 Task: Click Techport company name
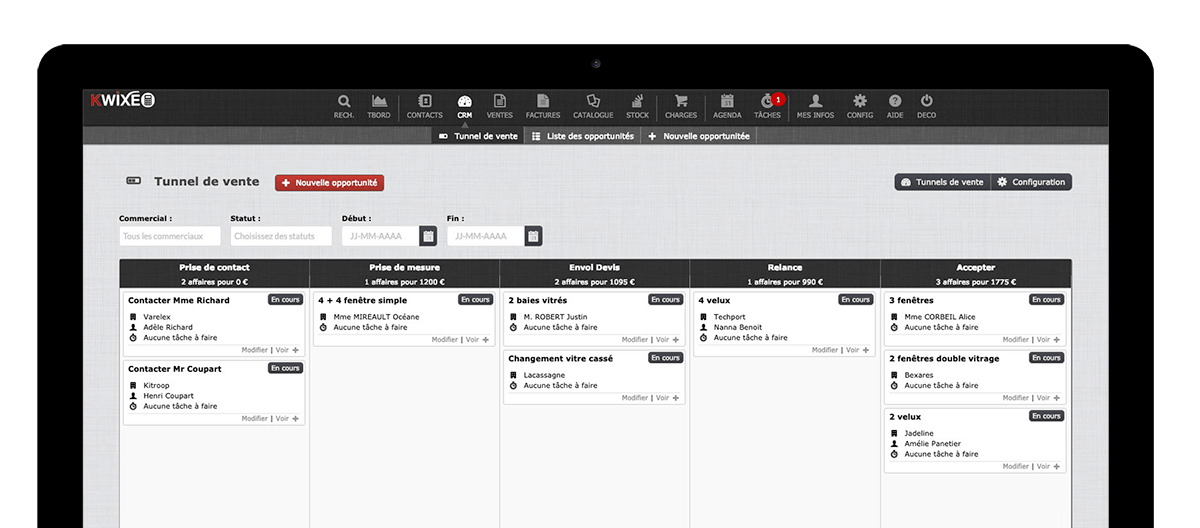729,317
